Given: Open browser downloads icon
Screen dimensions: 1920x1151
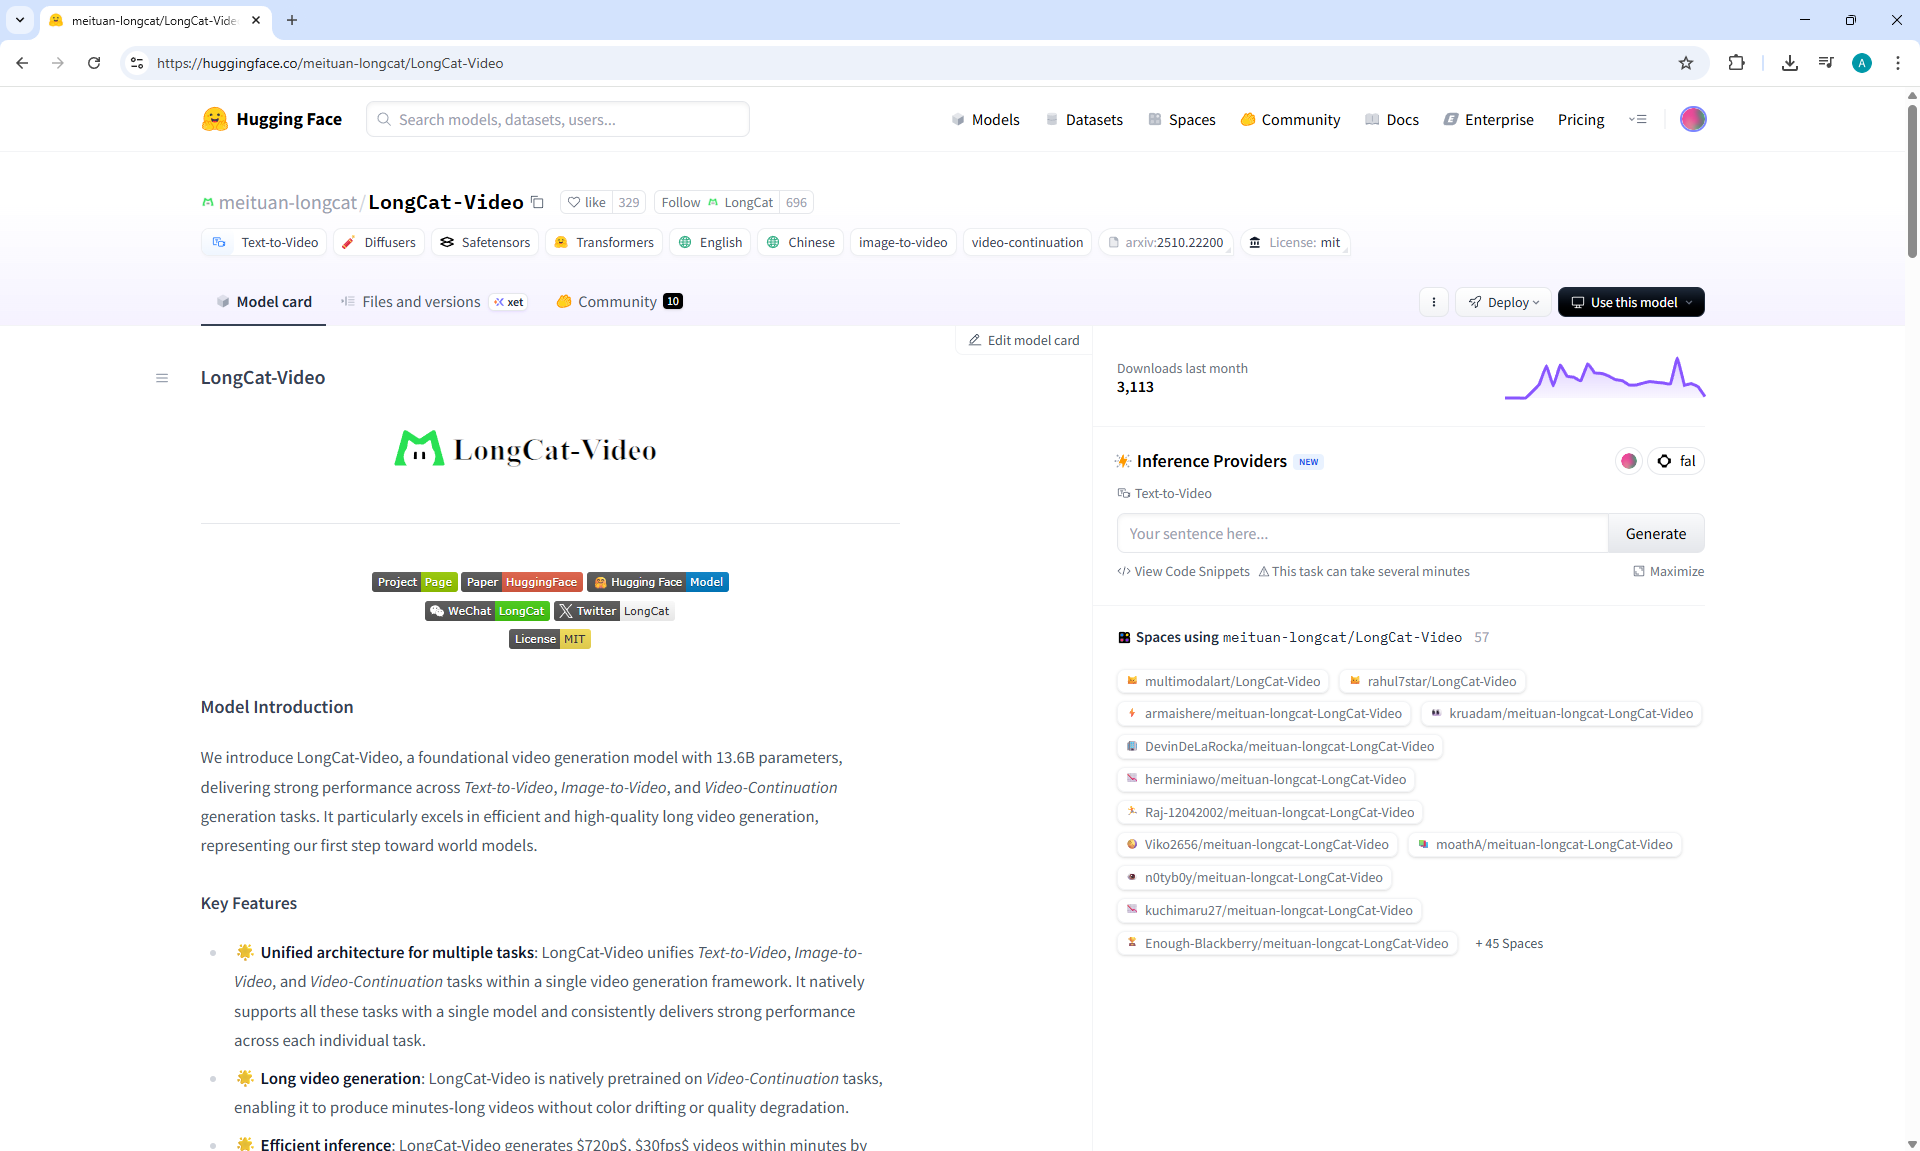Looking at the screenshot, I should (1789, 63).
